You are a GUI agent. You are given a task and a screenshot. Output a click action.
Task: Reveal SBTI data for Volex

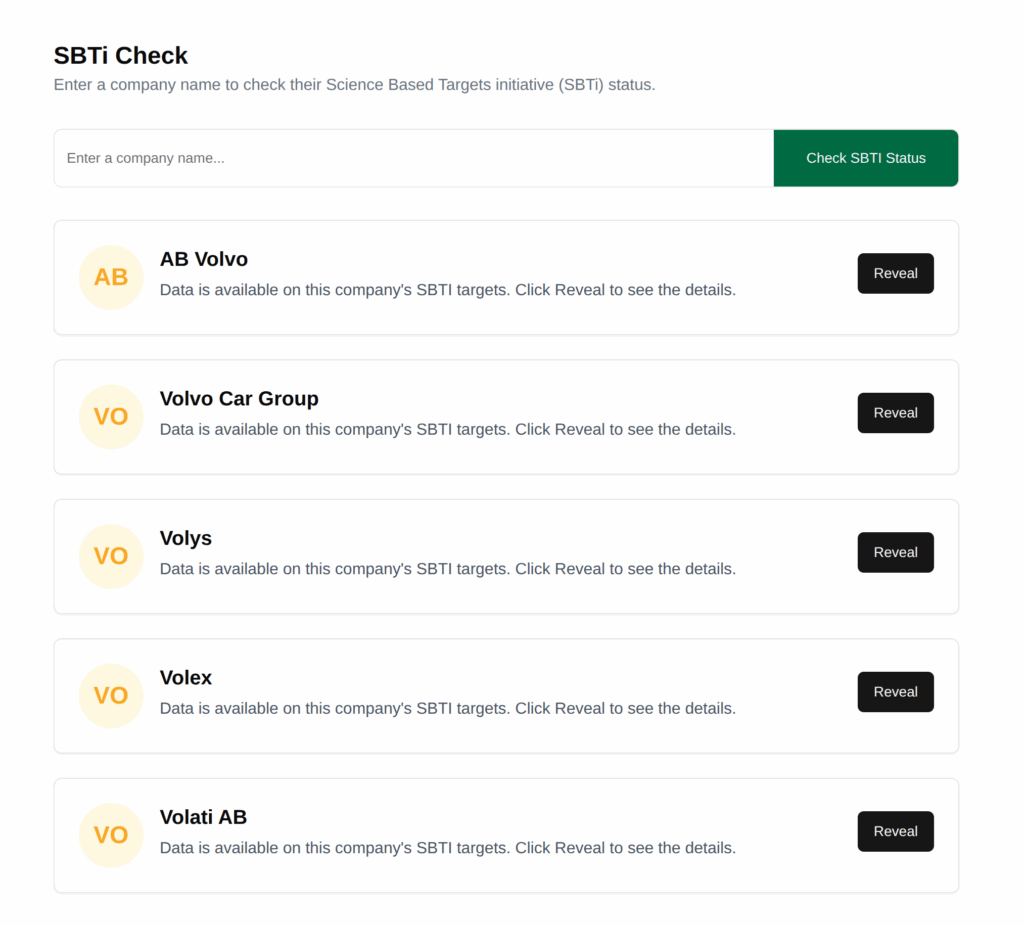(x=895, y=691)
